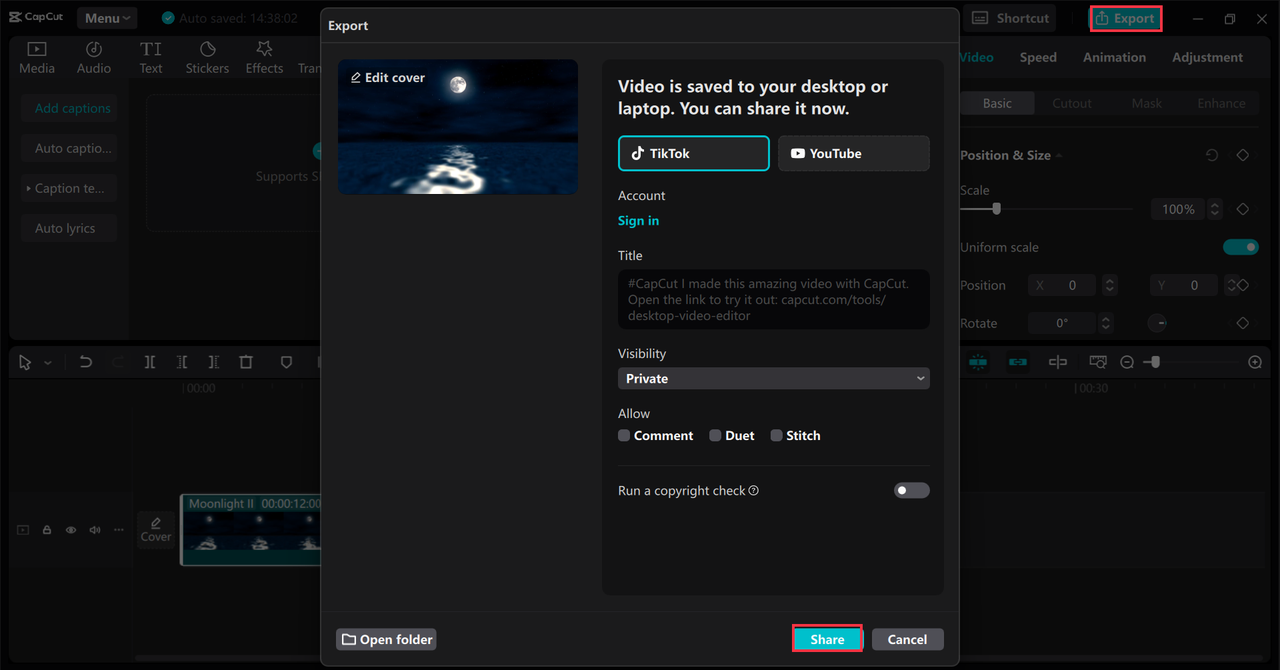Select the TikTok sharing tab

pyautogui.click(x=694, y=153)
